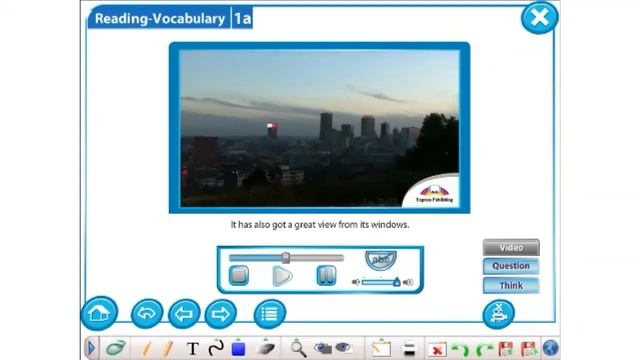The width and height of the screenshot is (640, 360).
Task: Open the globe web icon
Action: [550, 349]
